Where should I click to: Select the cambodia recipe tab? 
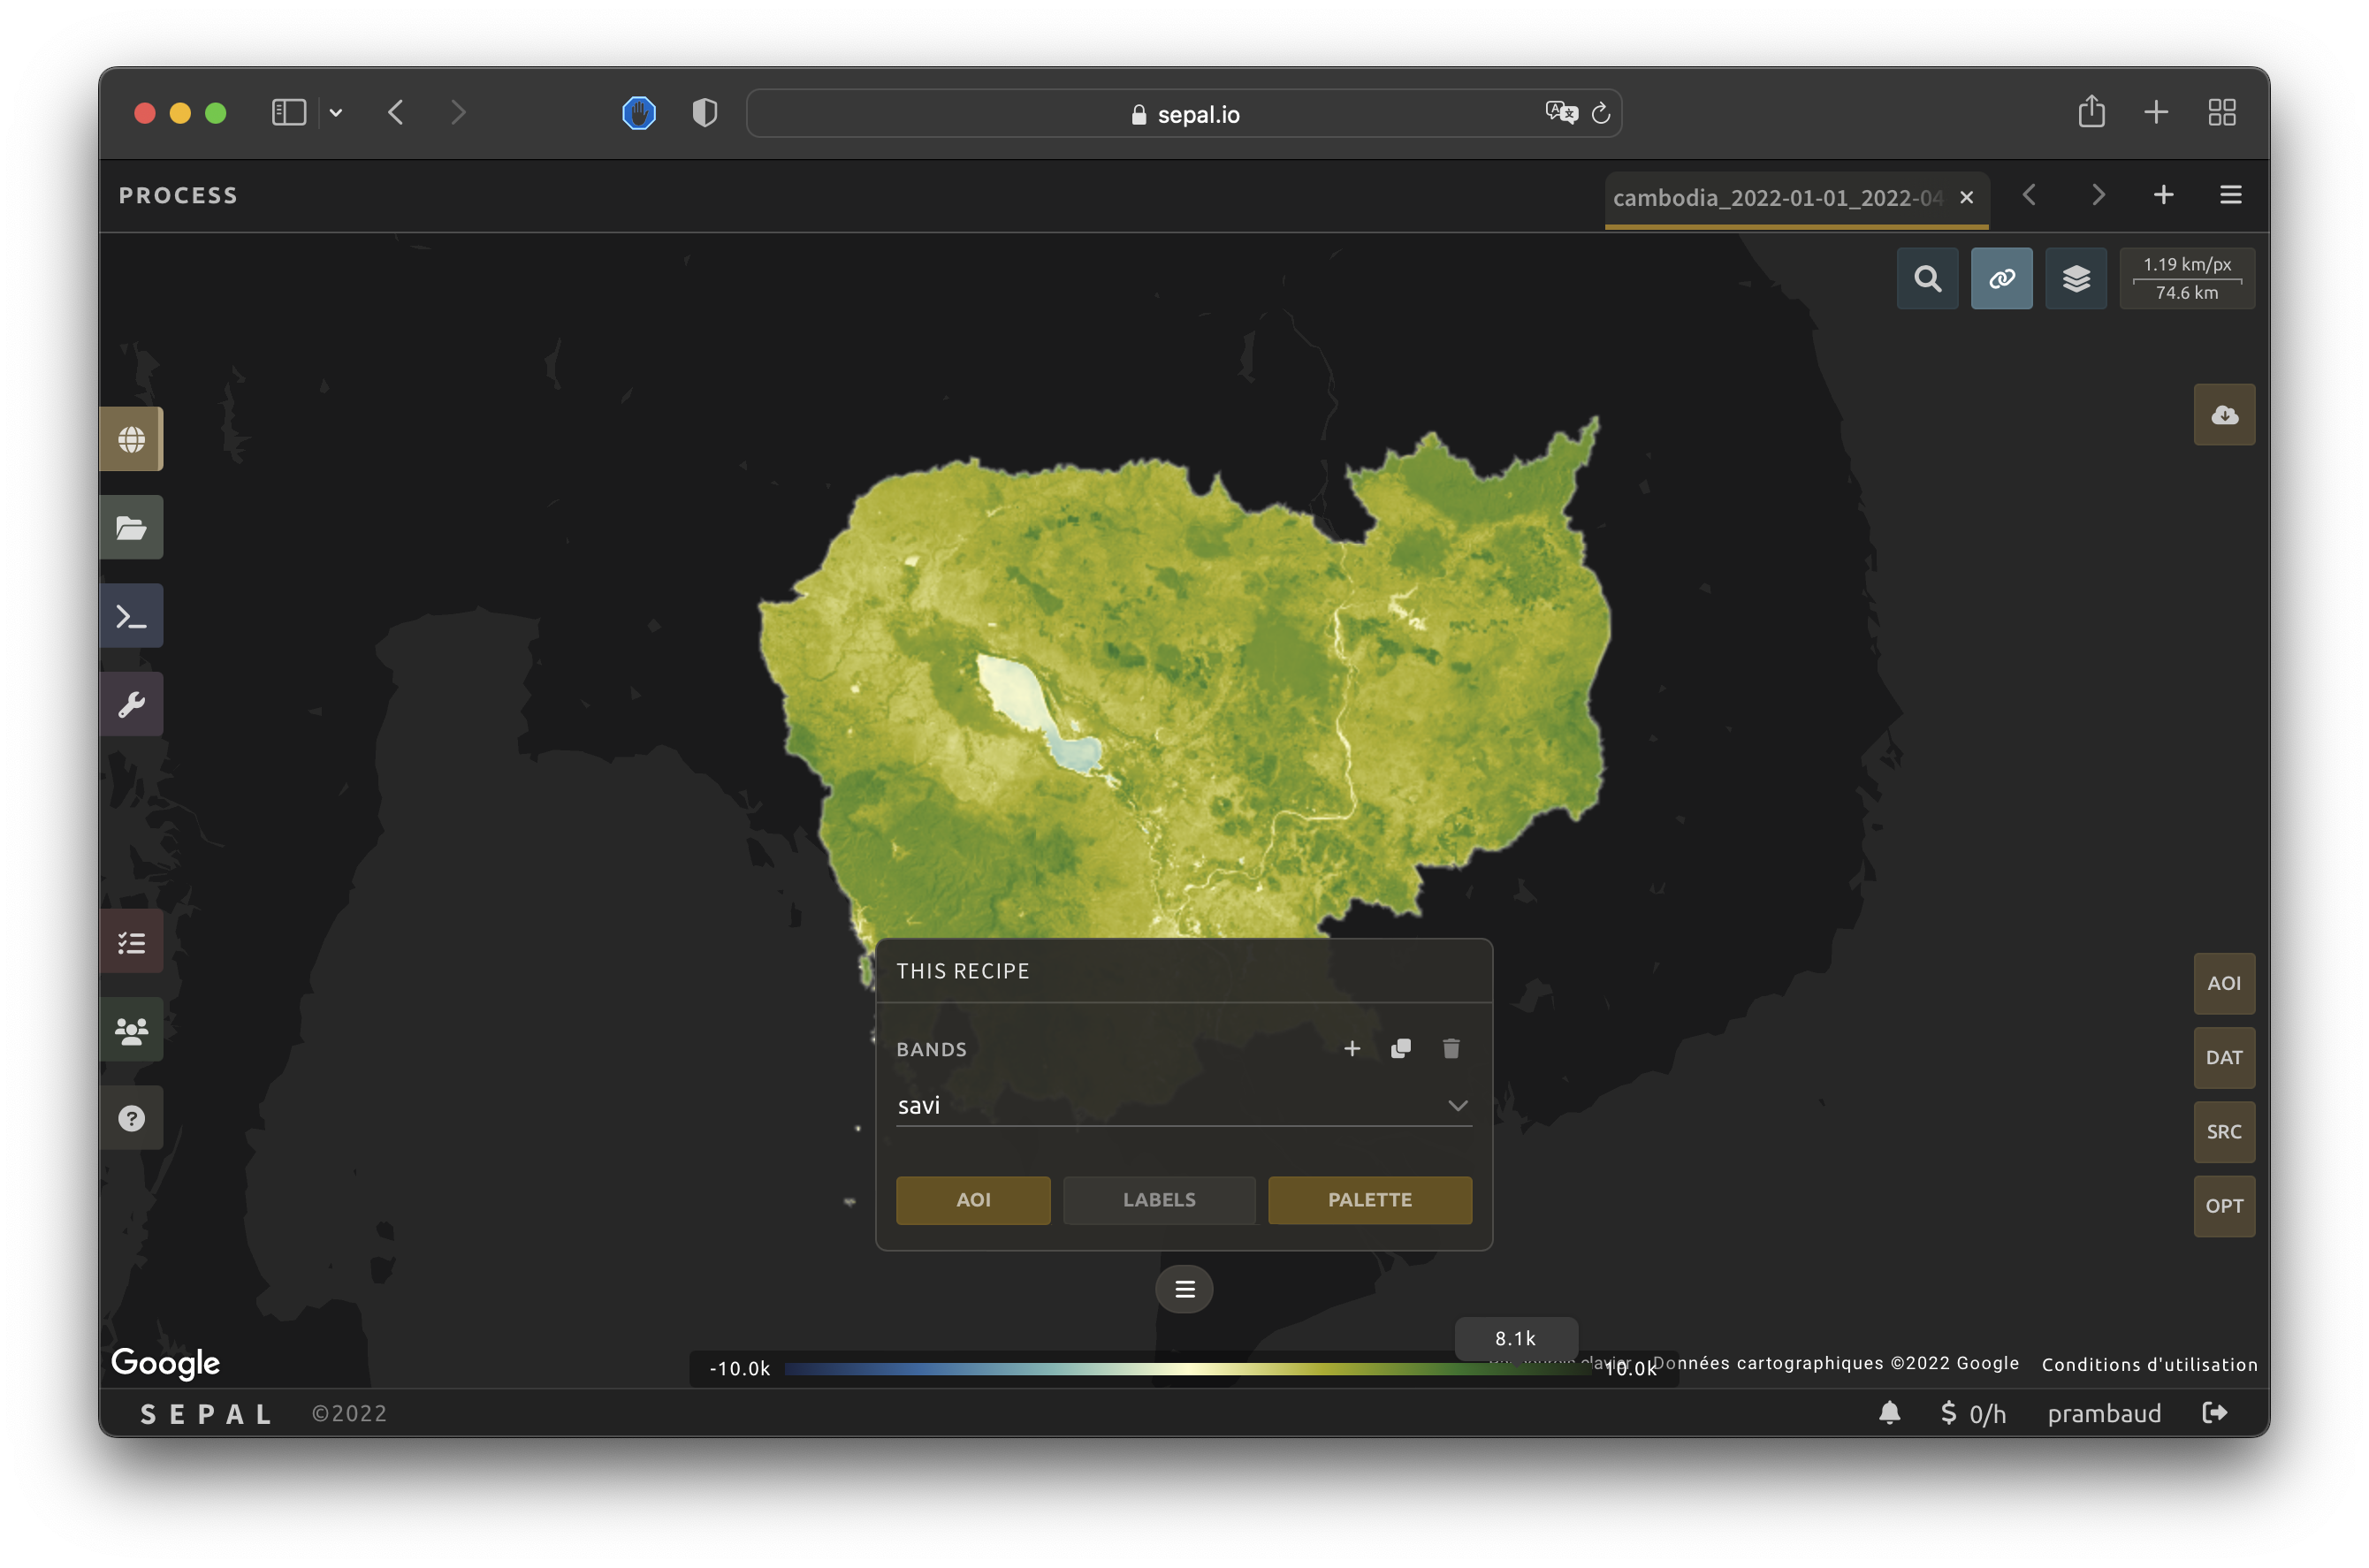click(1776, 198)
